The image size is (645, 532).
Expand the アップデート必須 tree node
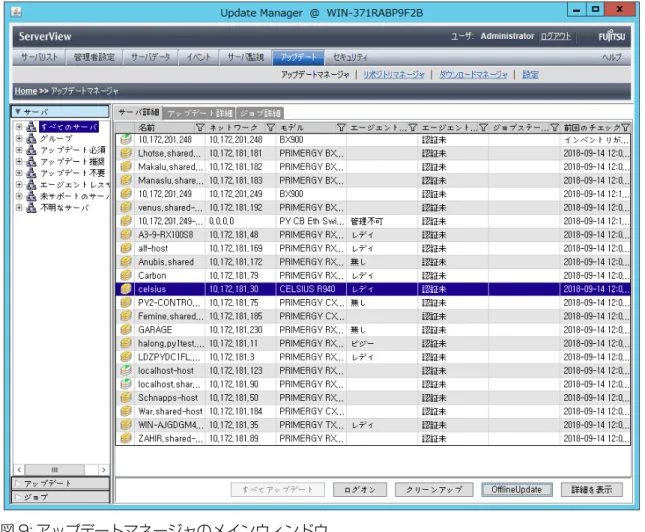[x=19, y=150]
